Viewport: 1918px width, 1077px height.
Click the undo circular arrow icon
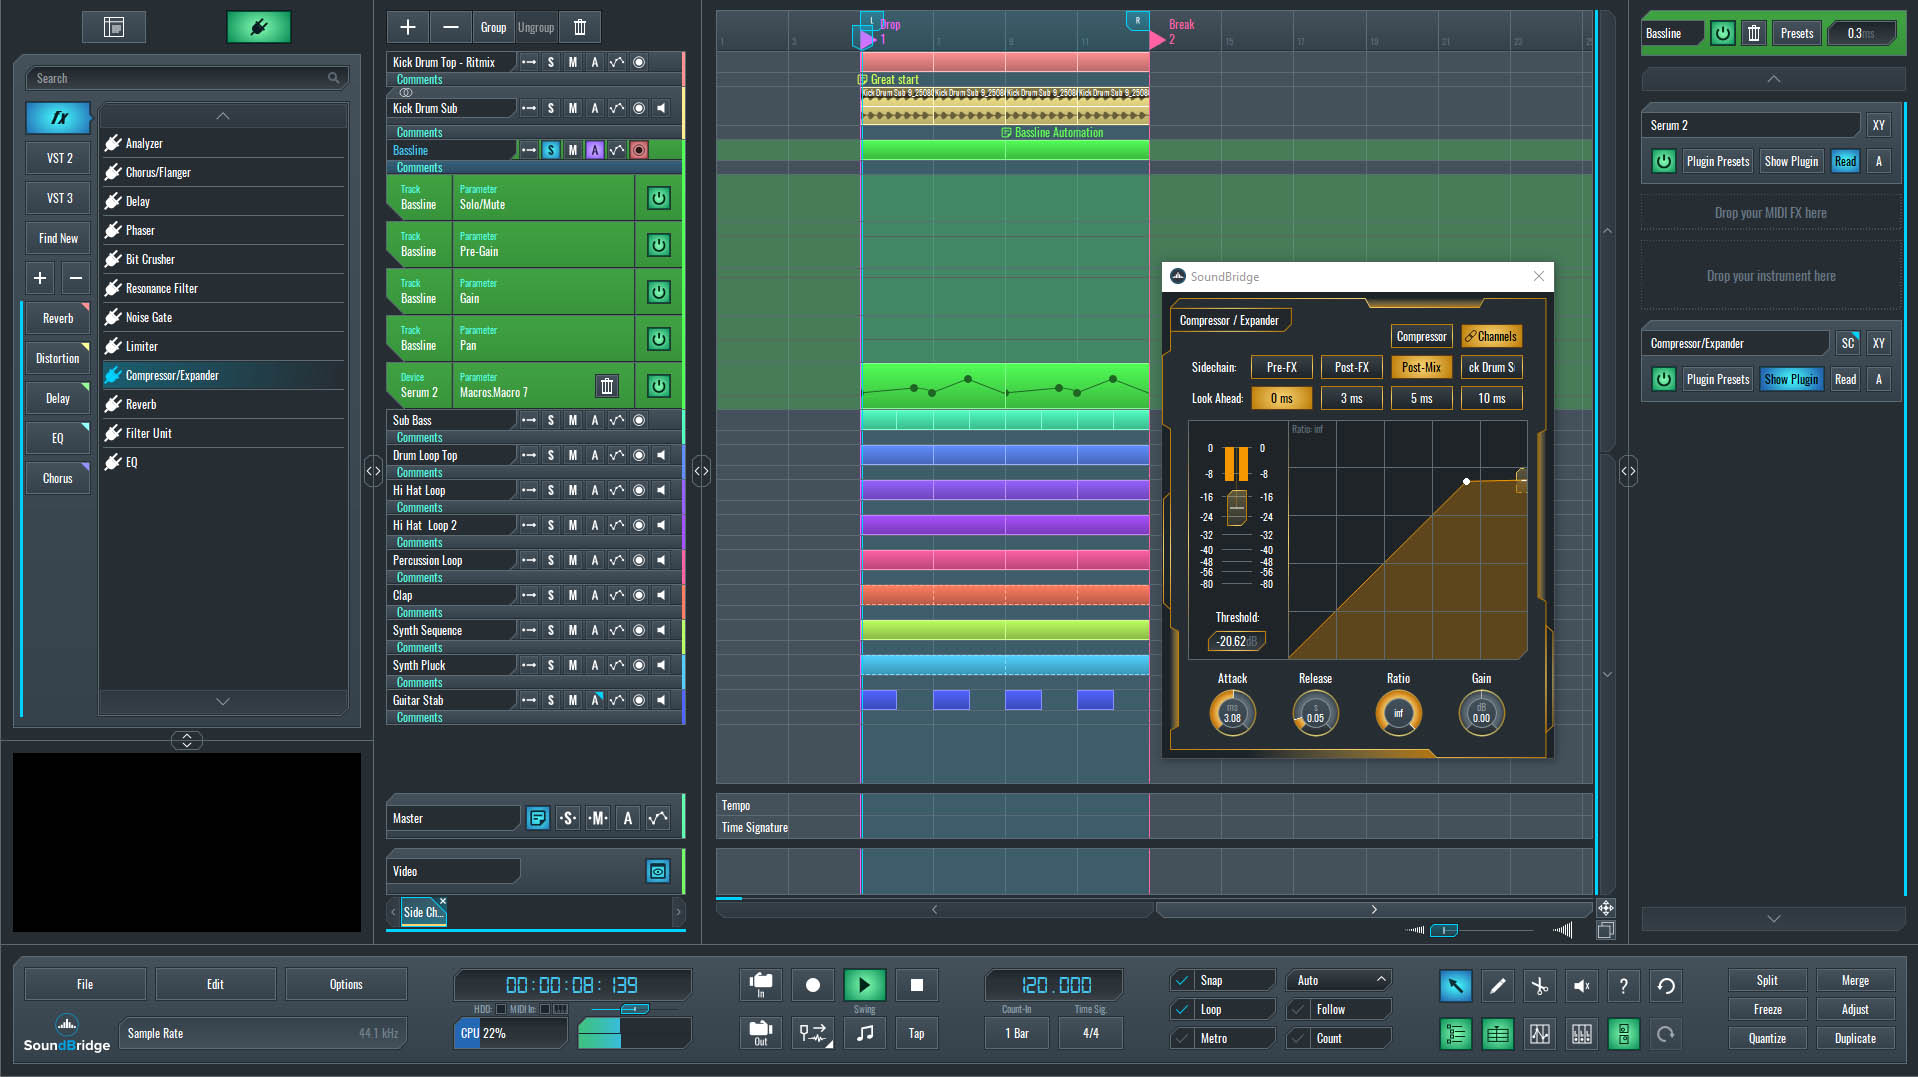1666,986
